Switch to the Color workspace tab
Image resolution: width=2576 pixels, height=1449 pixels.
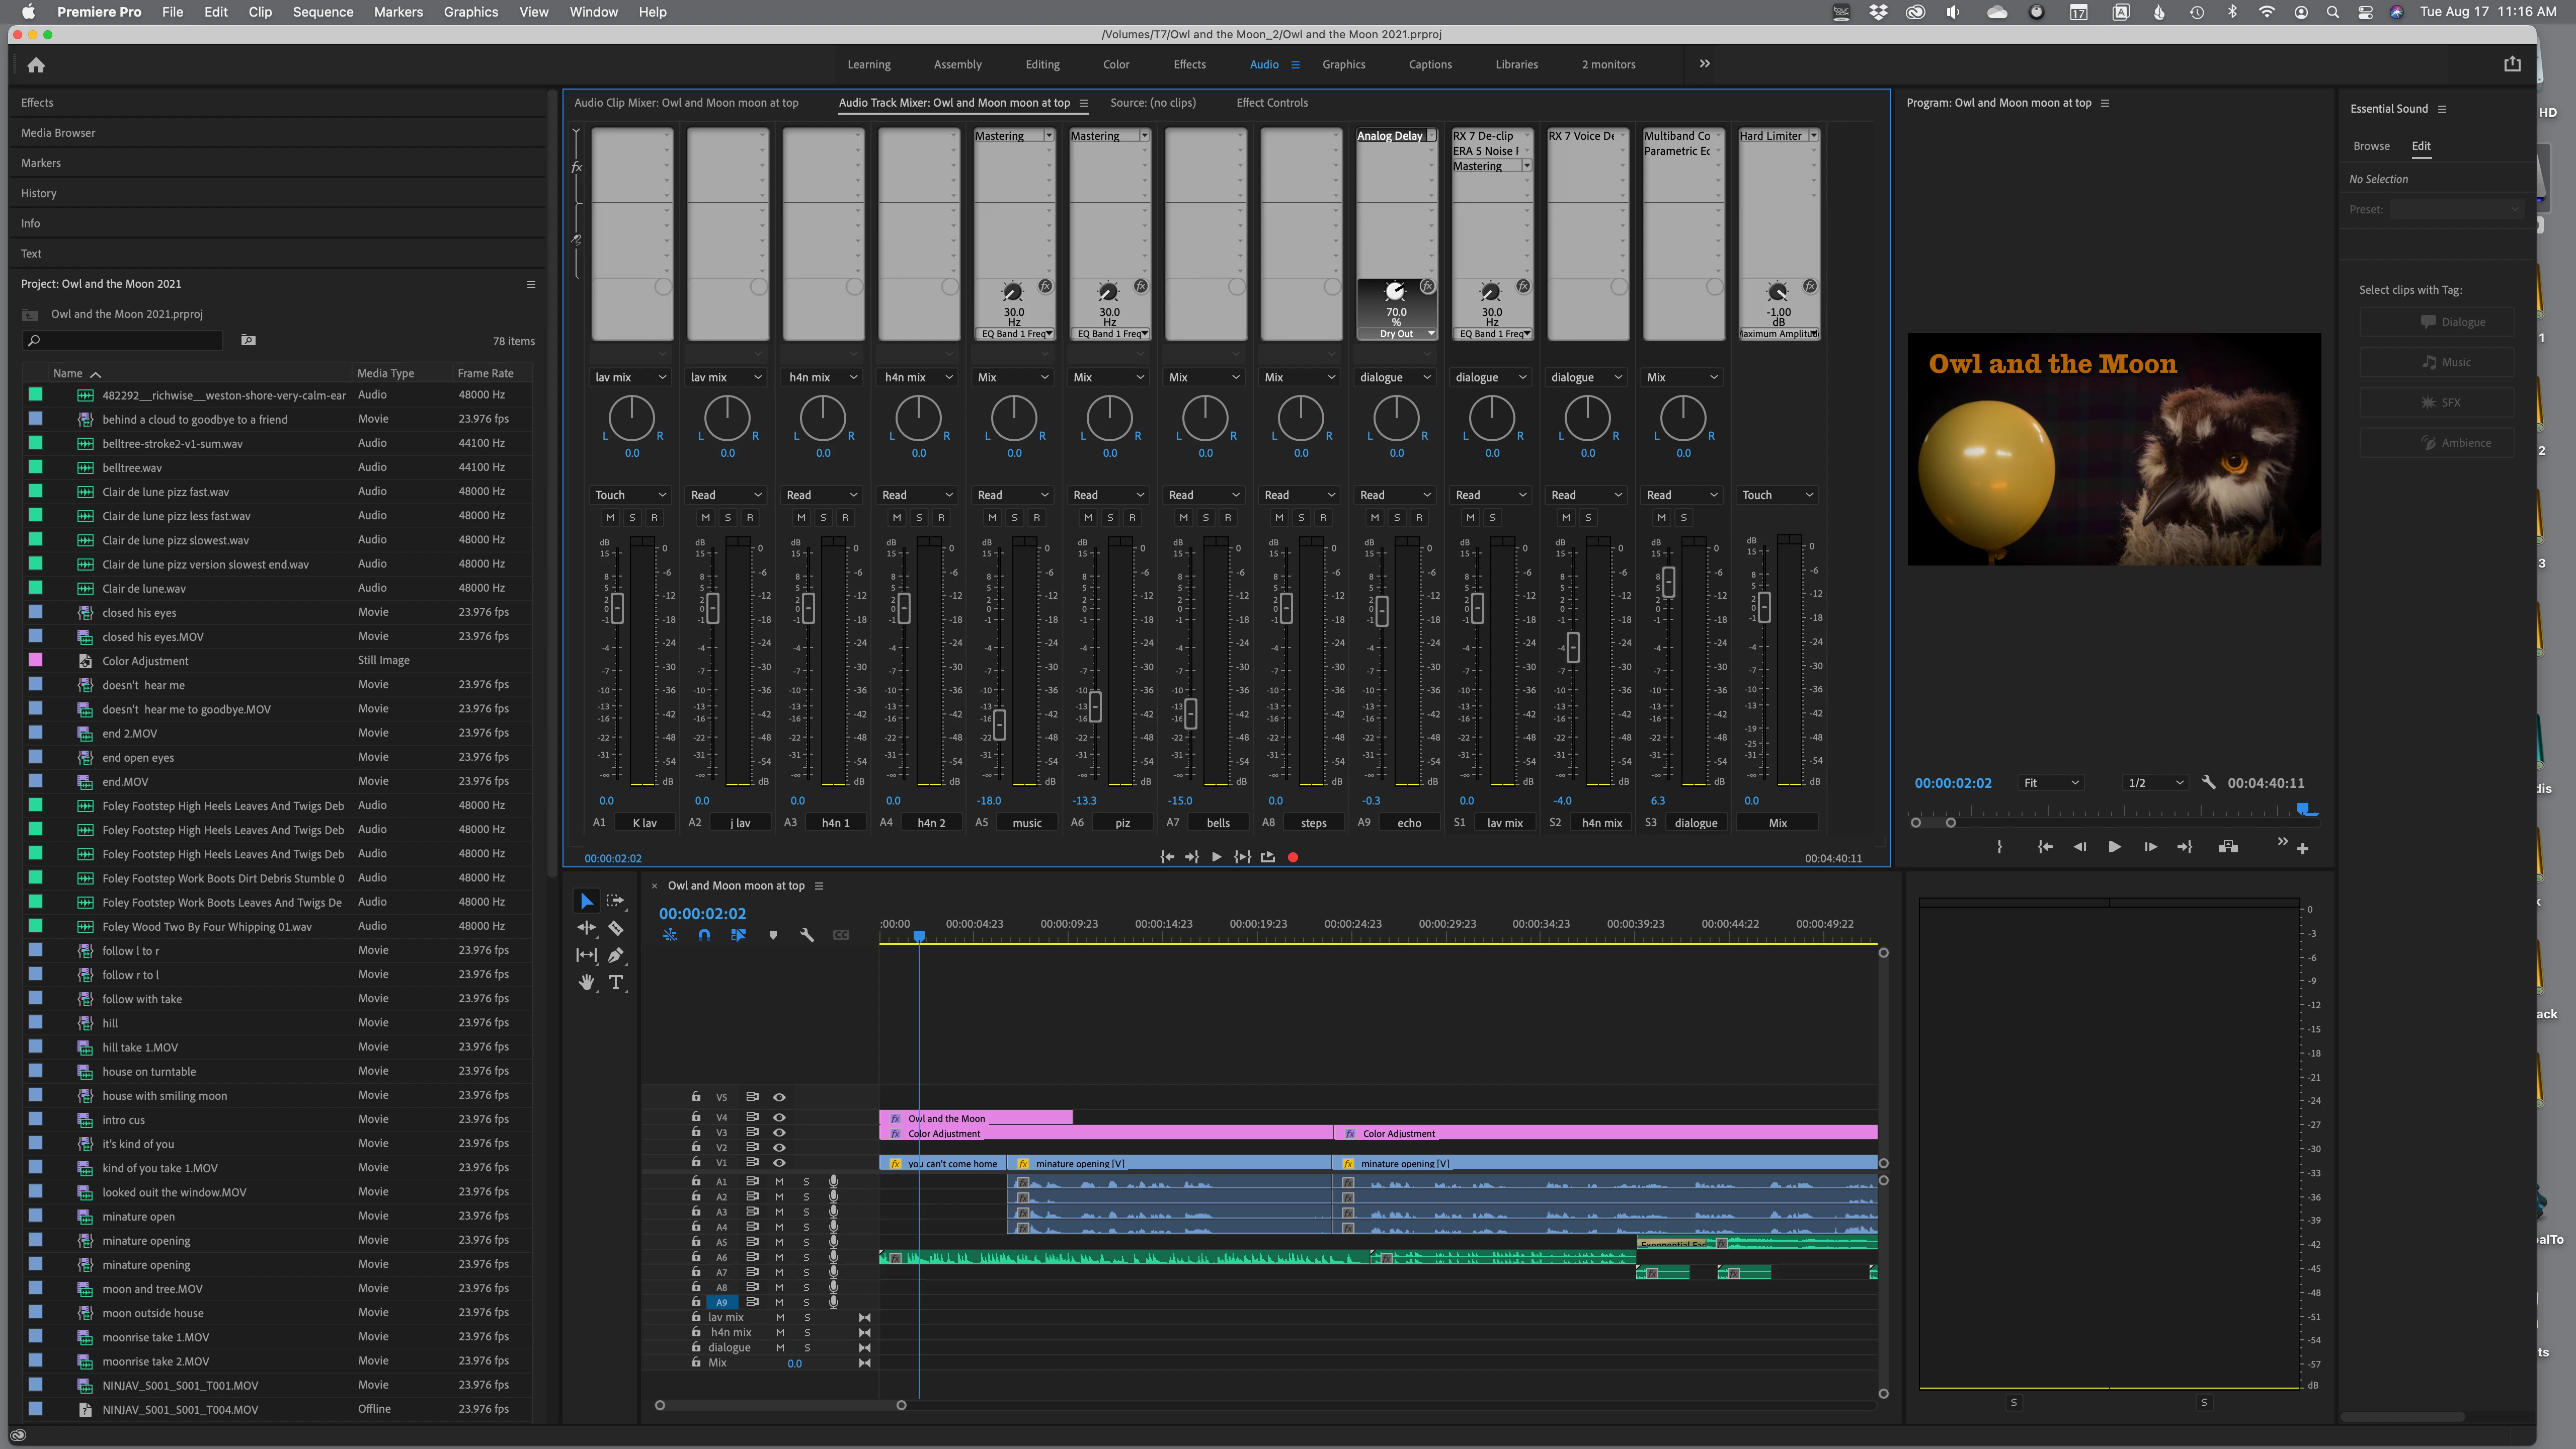pyautogui.click(x=1115, y=65)
